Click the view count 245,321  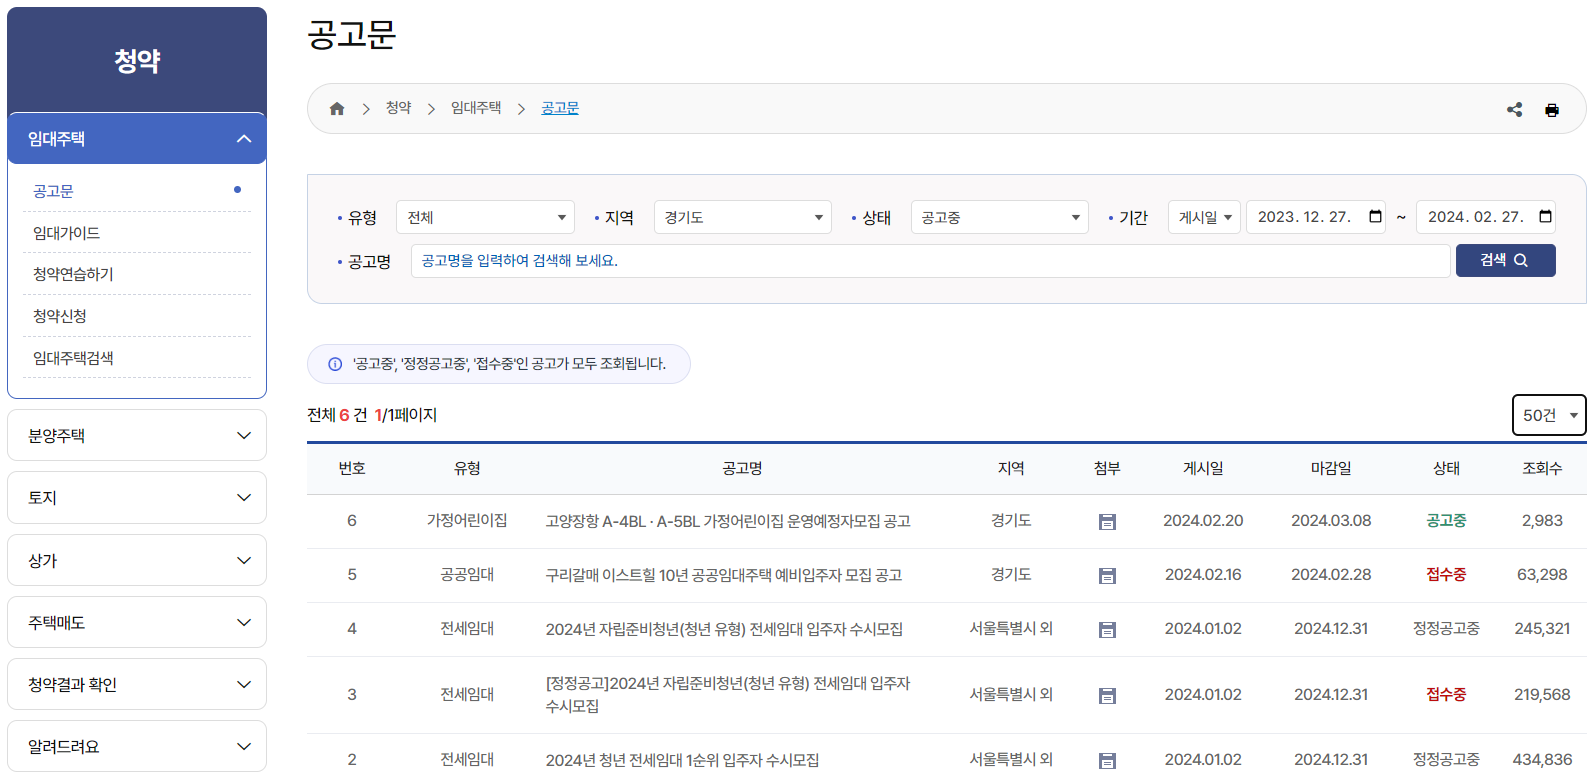(x=1542, y=629)
